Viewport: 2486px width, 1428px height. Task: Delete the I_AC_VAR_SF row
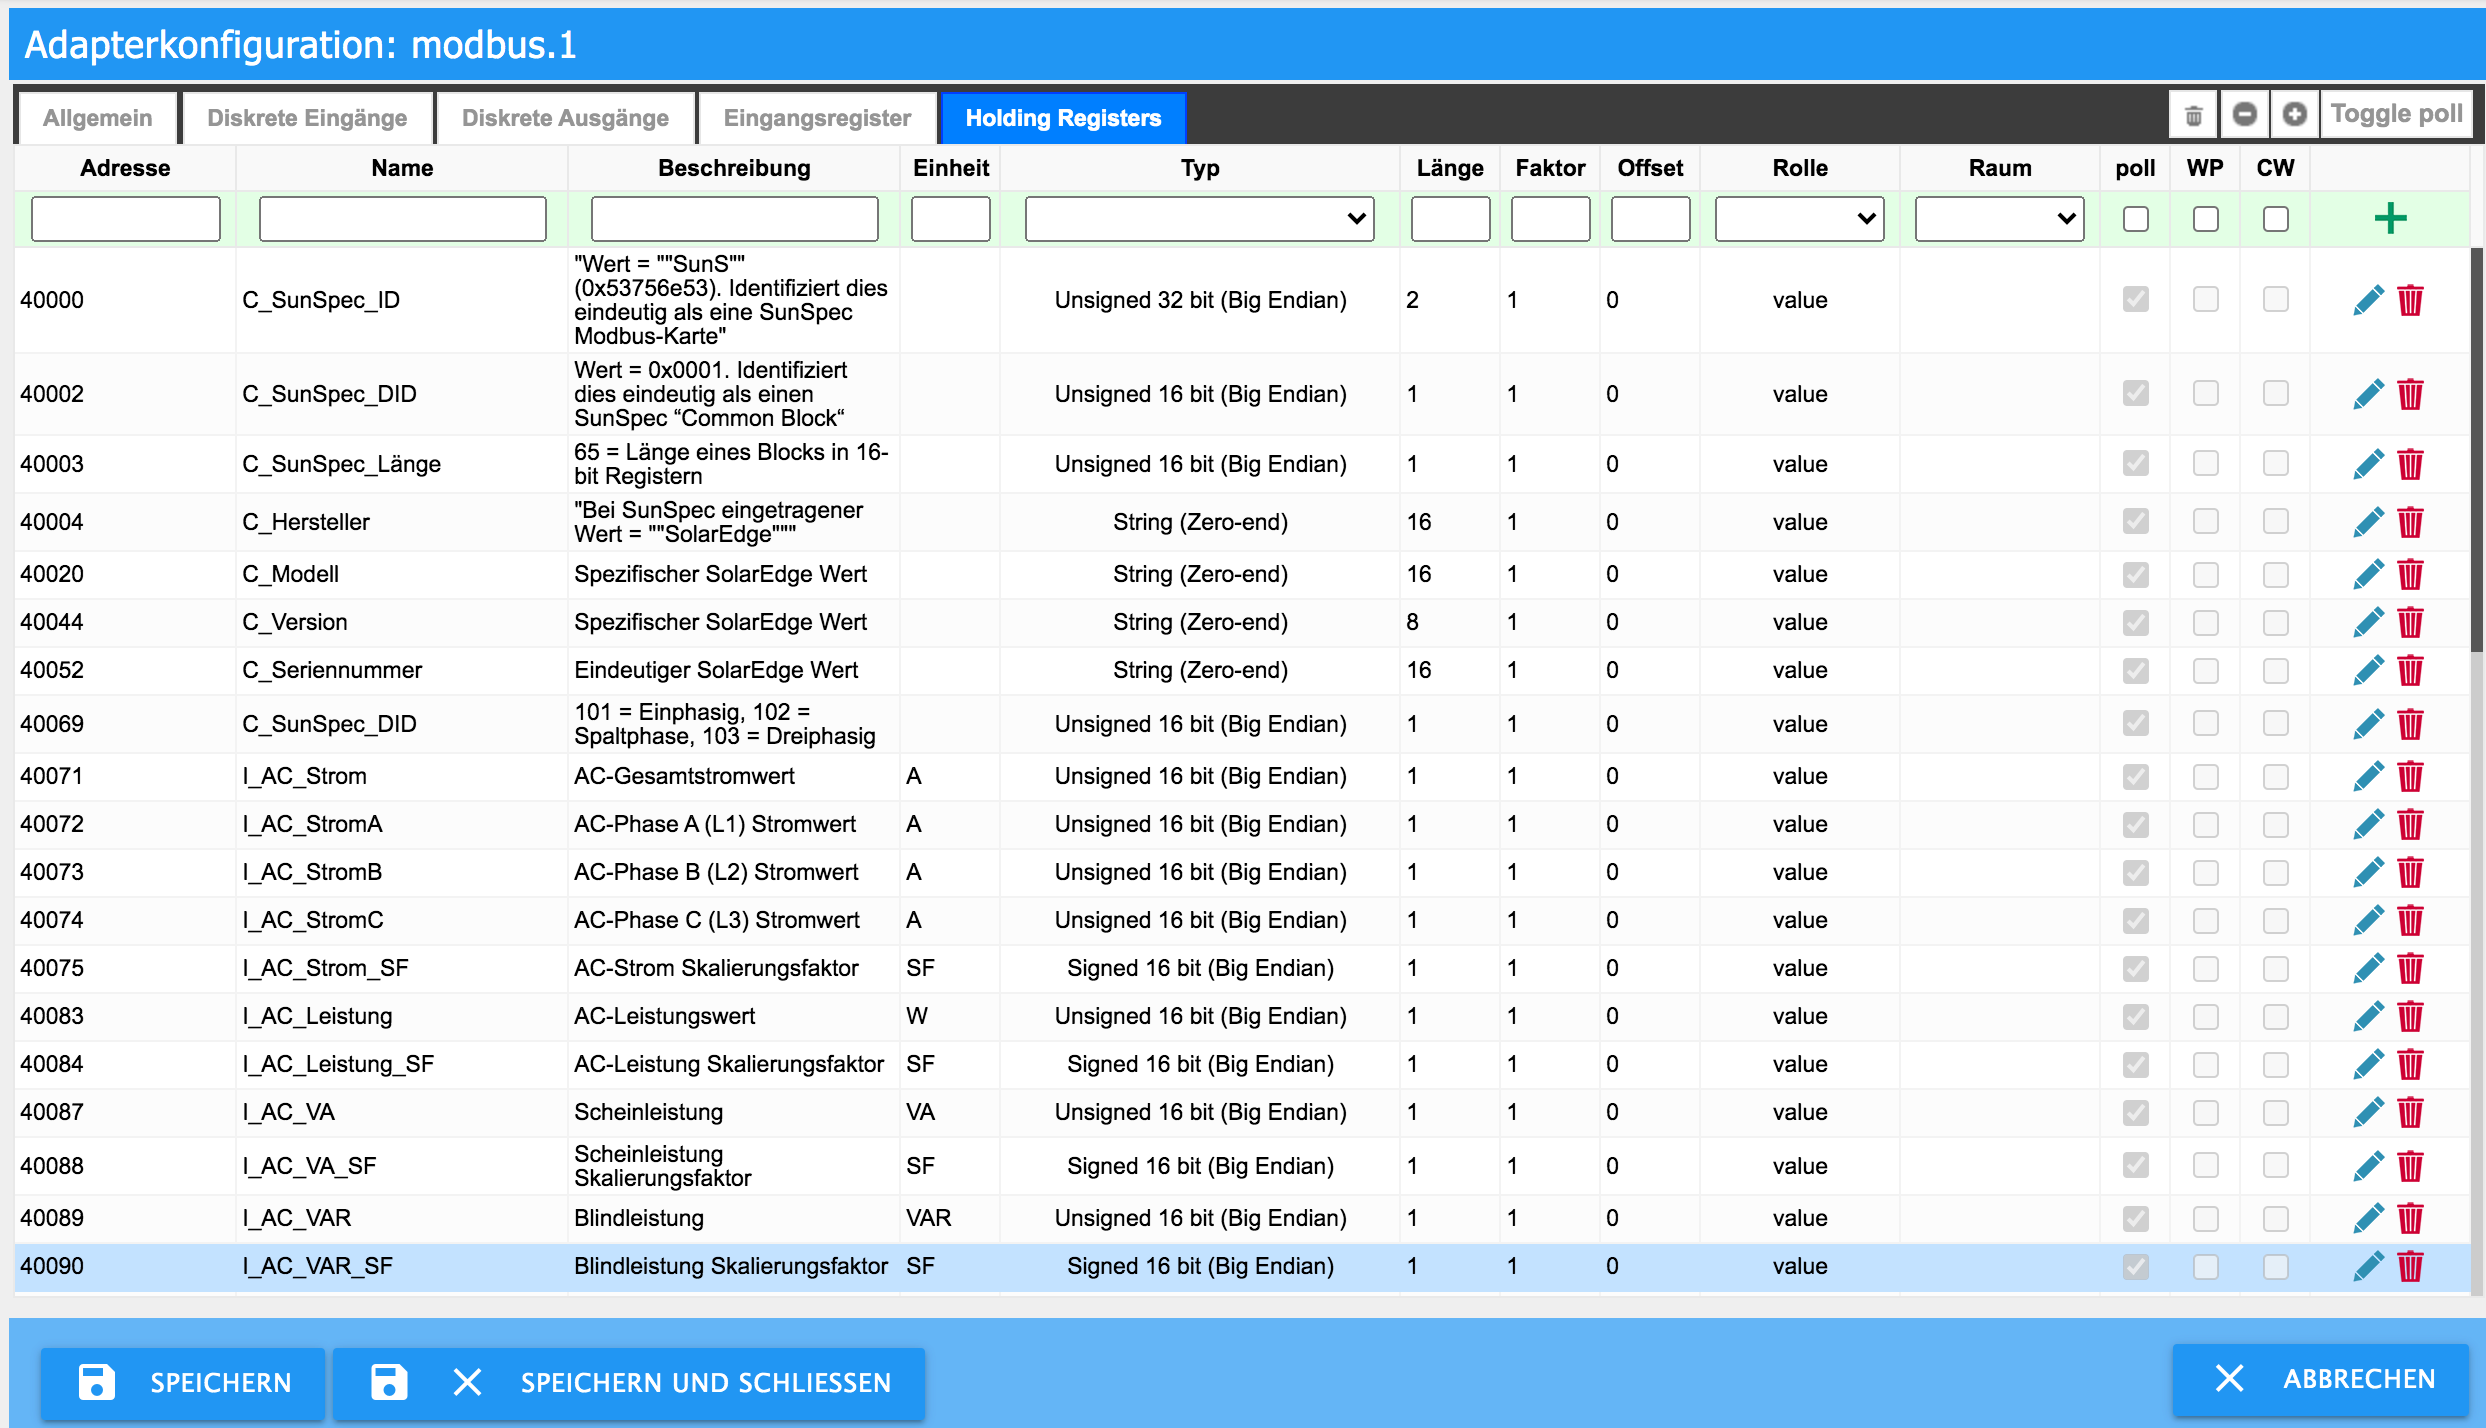[x=2410, y=1266]
